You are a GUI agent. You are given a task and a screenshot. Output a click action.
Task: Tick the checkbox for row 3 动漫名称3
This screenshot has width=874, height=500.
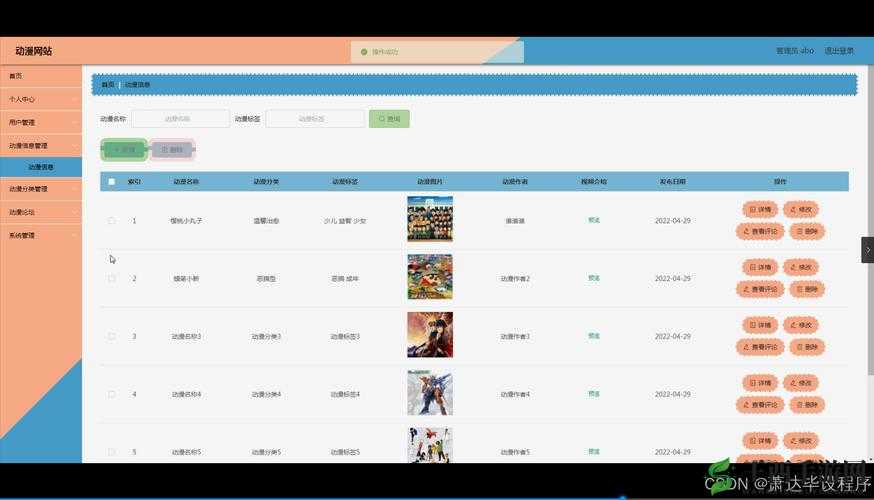coord(111,337)
